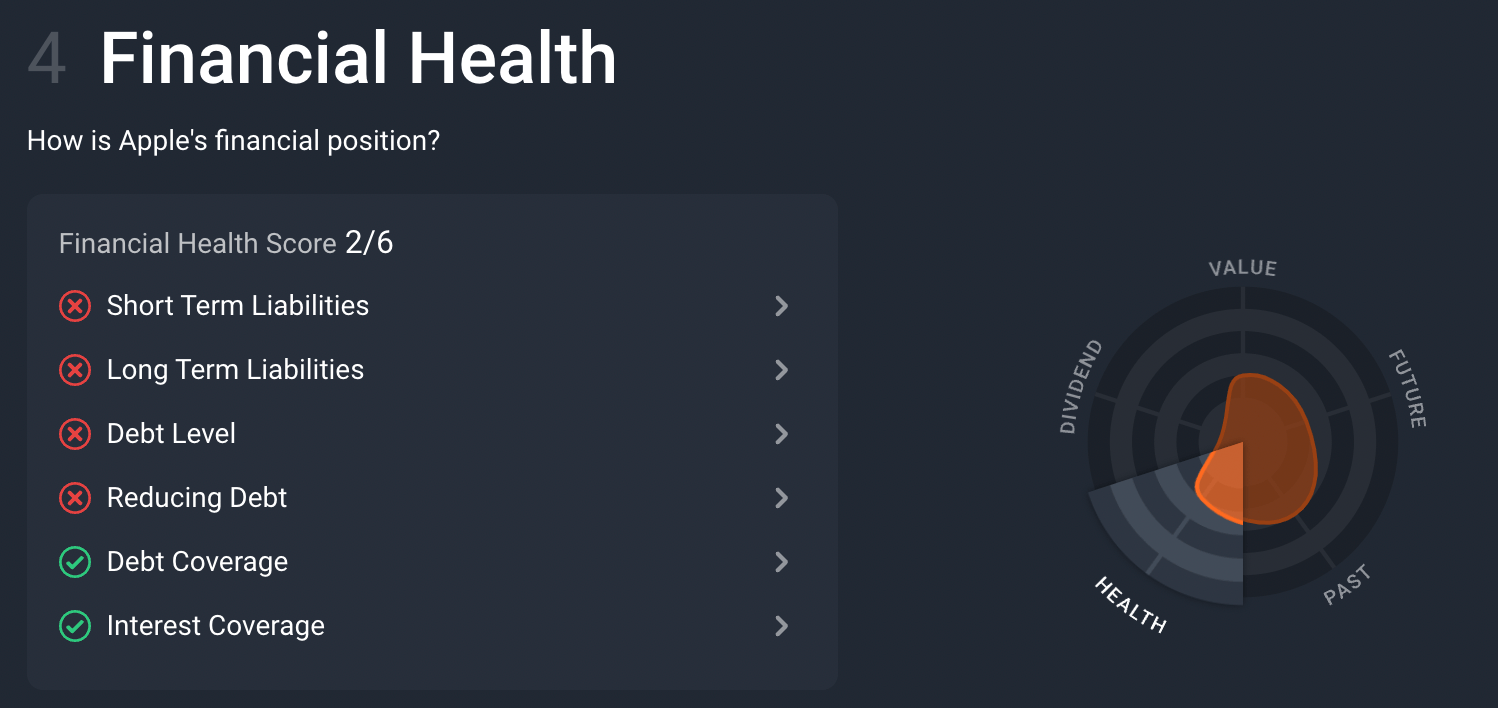Open Debt Coverage details arrow
The image size is (1498, 708).
click(782, 562)
